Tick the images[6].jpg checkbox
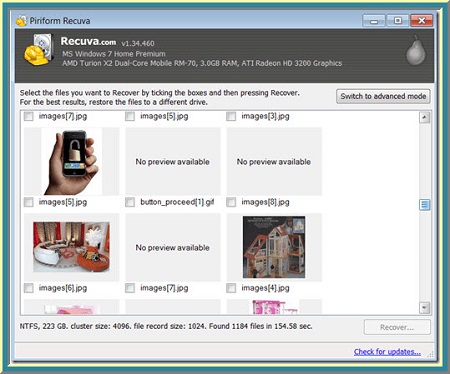The width and height of the screenshot is (450, 374). (29, 288)
